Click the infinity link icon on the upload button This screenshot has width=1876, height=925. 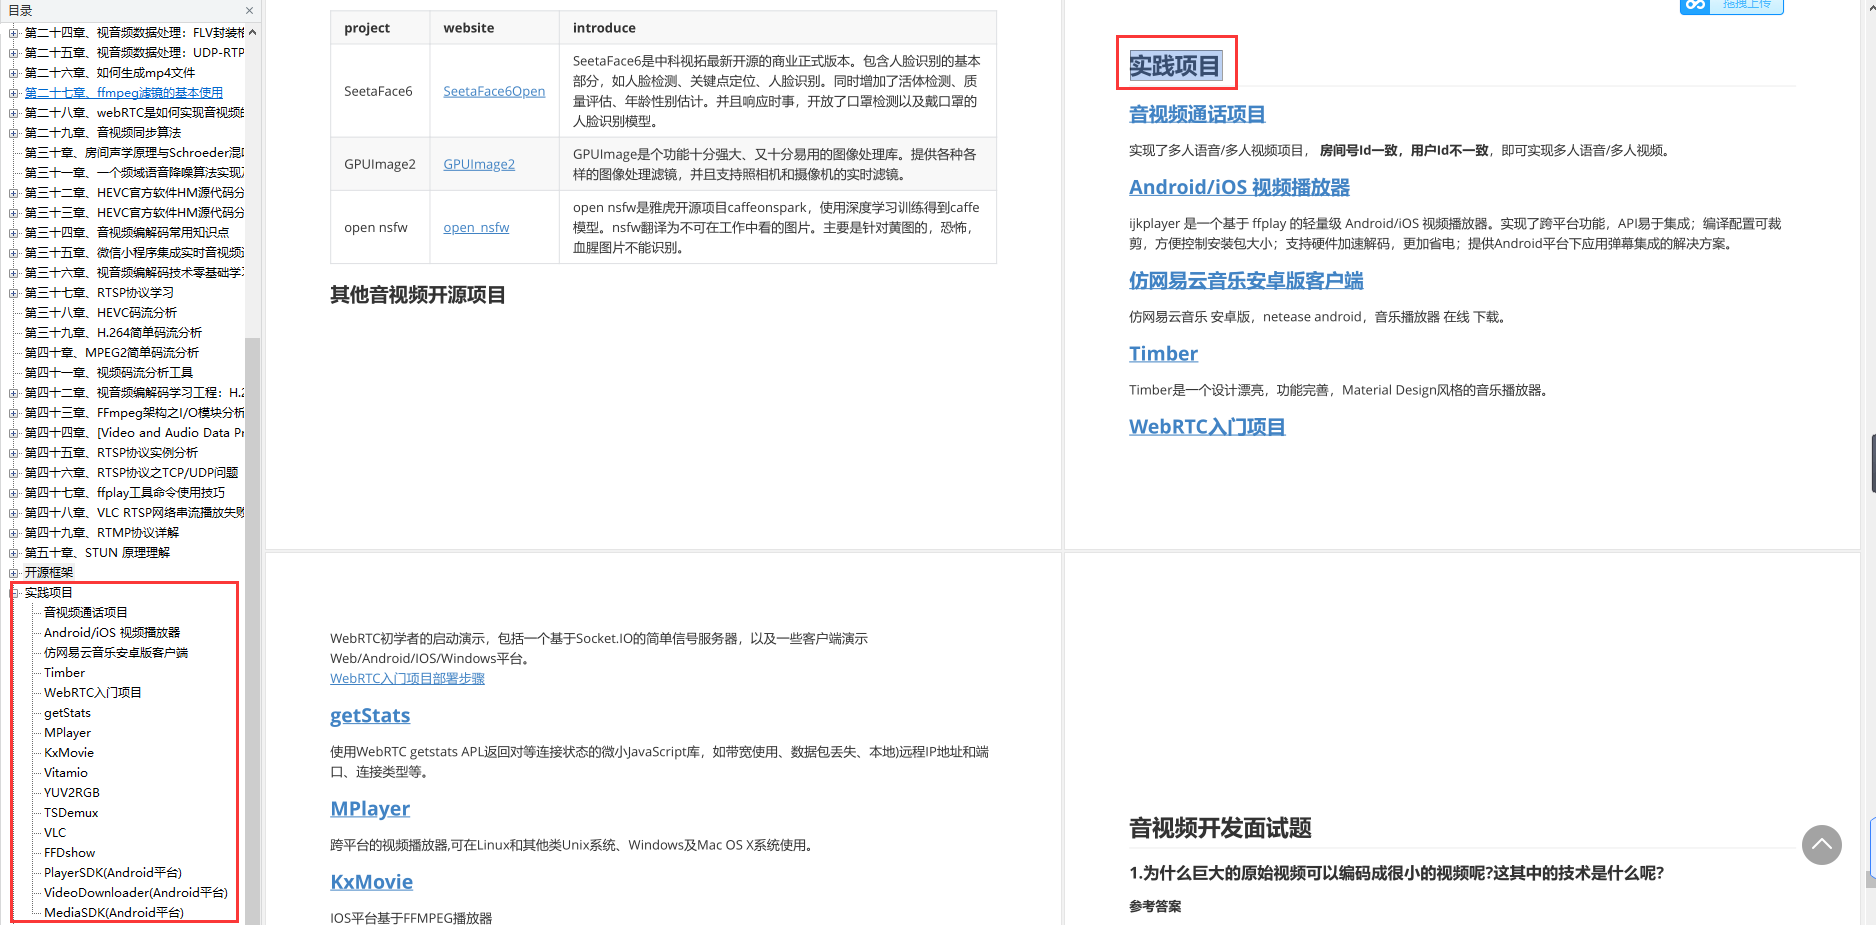coord(1696,7)
